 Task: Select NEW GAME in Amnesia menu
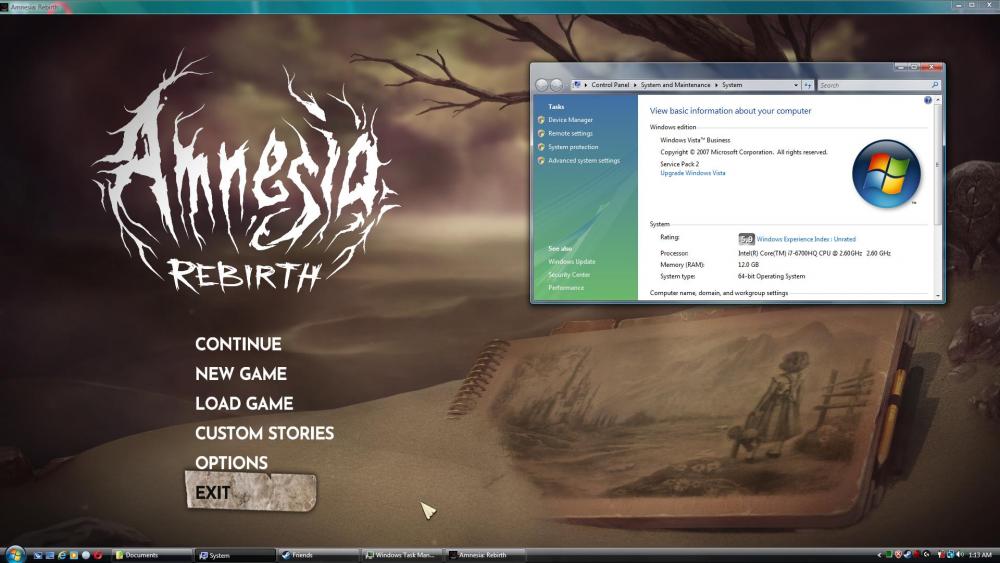240,374
